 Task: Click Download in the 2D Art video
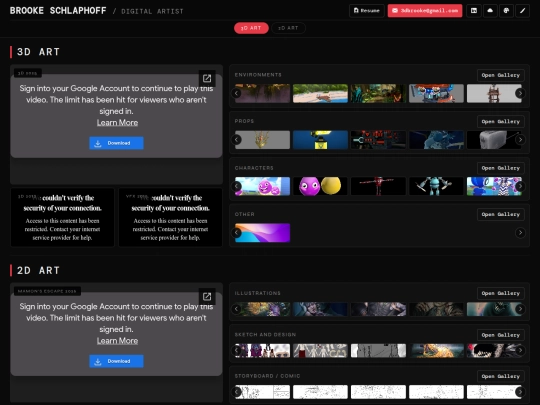(116, 361)
